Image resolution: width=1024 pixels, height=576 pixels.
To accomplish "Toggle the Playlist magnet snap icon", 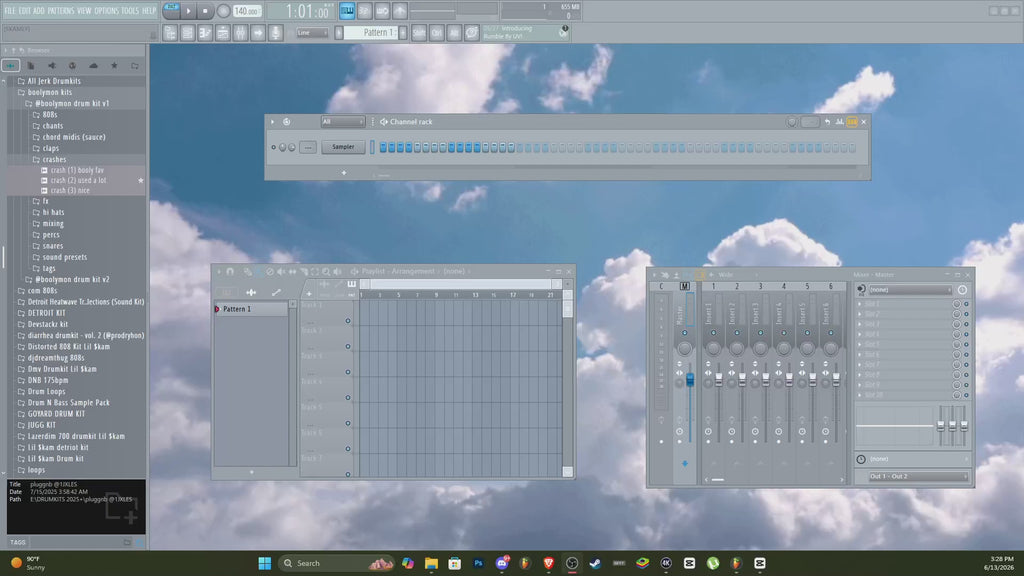I will coord(230,271).
